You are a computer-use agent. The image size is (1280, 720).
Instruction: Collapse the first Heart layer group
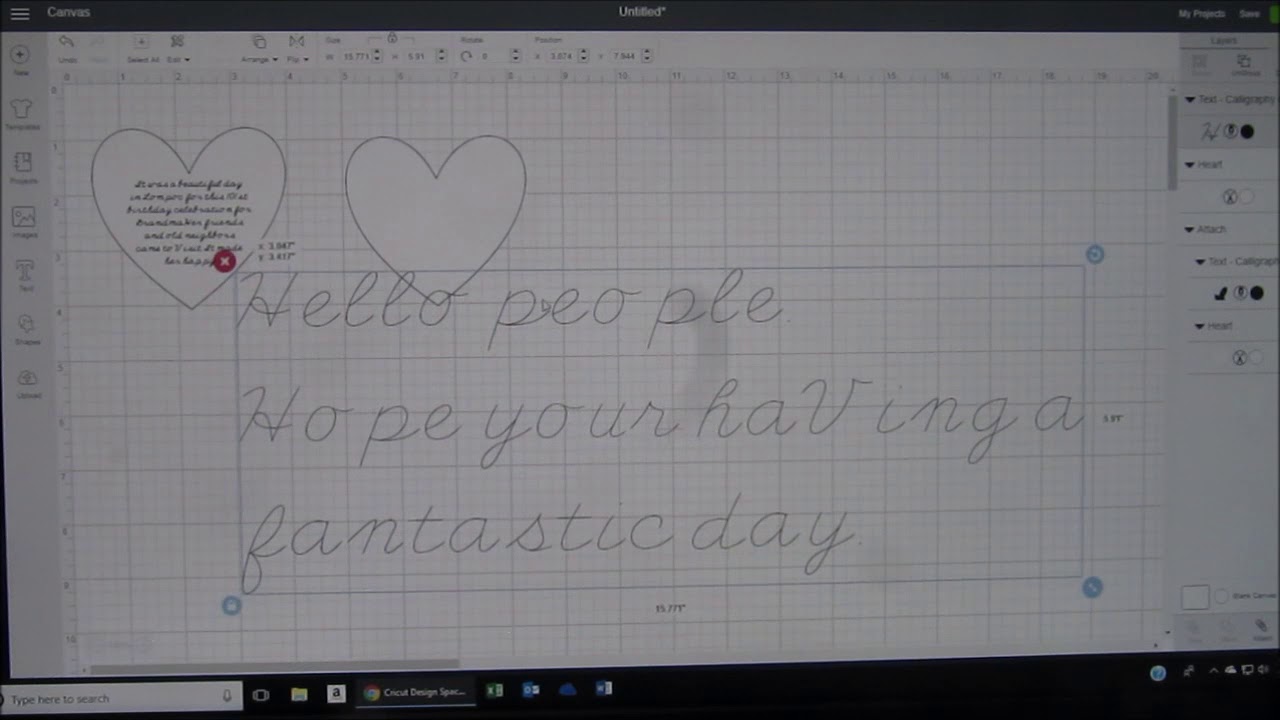pos(1190,165)
